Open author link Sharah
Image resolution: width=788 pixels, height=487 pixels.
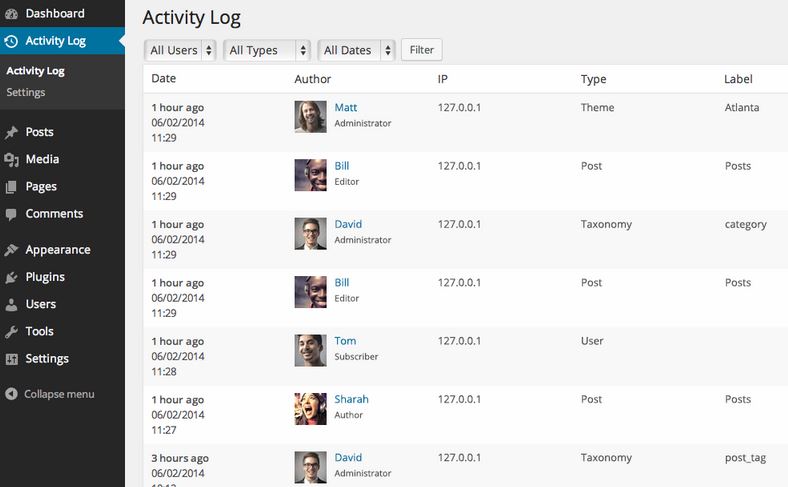click(351, 399)
